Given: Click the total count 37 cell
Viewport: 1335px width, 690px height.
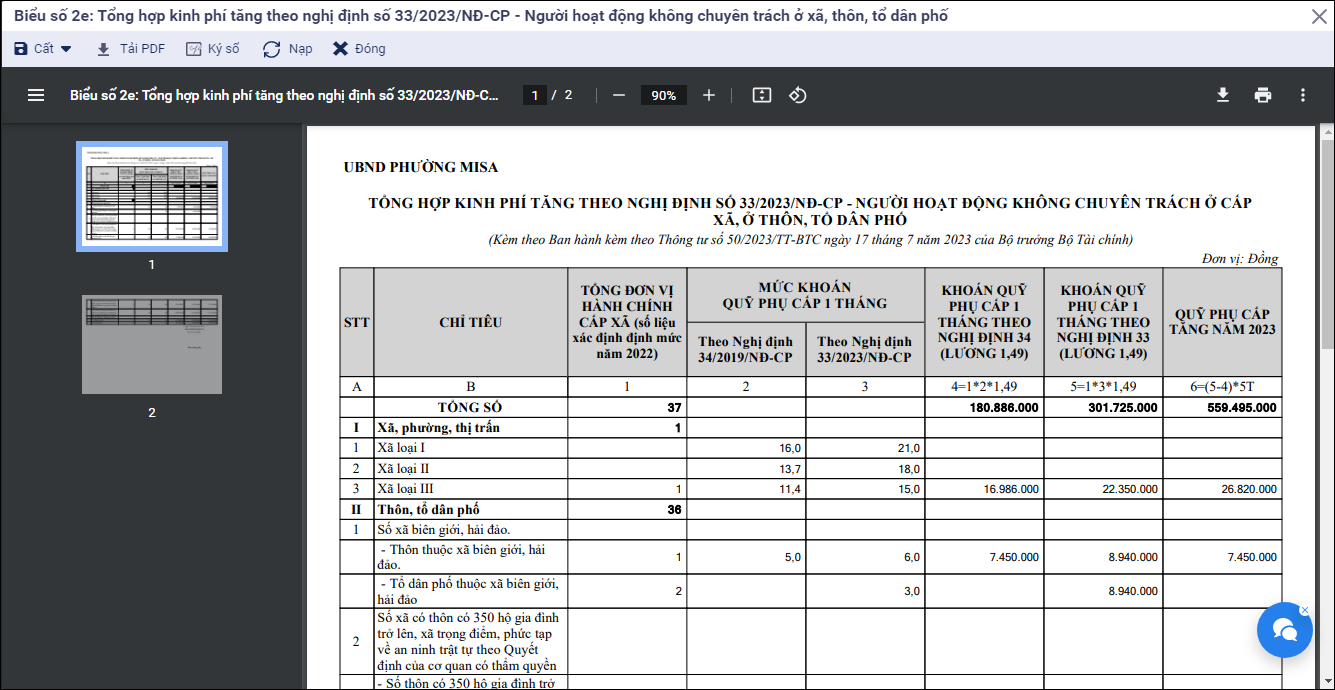Looking at the screenshot, I should pyautogui.click(x=627, y=408).
